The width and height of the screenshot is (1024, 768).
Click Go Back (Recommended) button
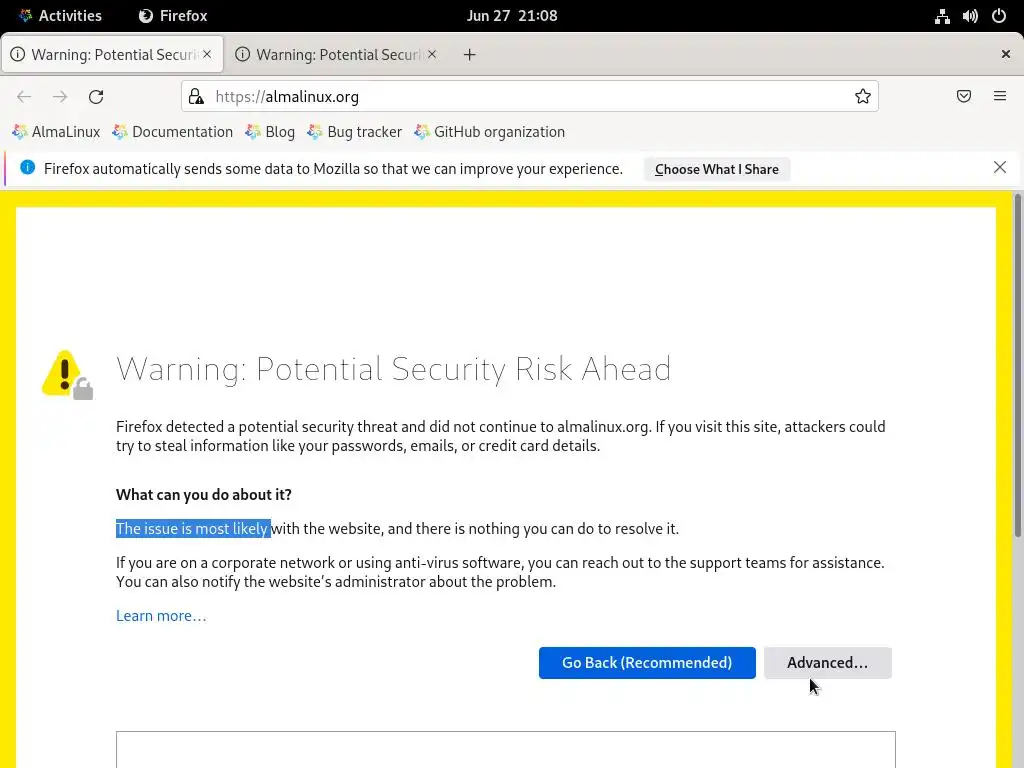pyautogui.click(x=647, y=663)
